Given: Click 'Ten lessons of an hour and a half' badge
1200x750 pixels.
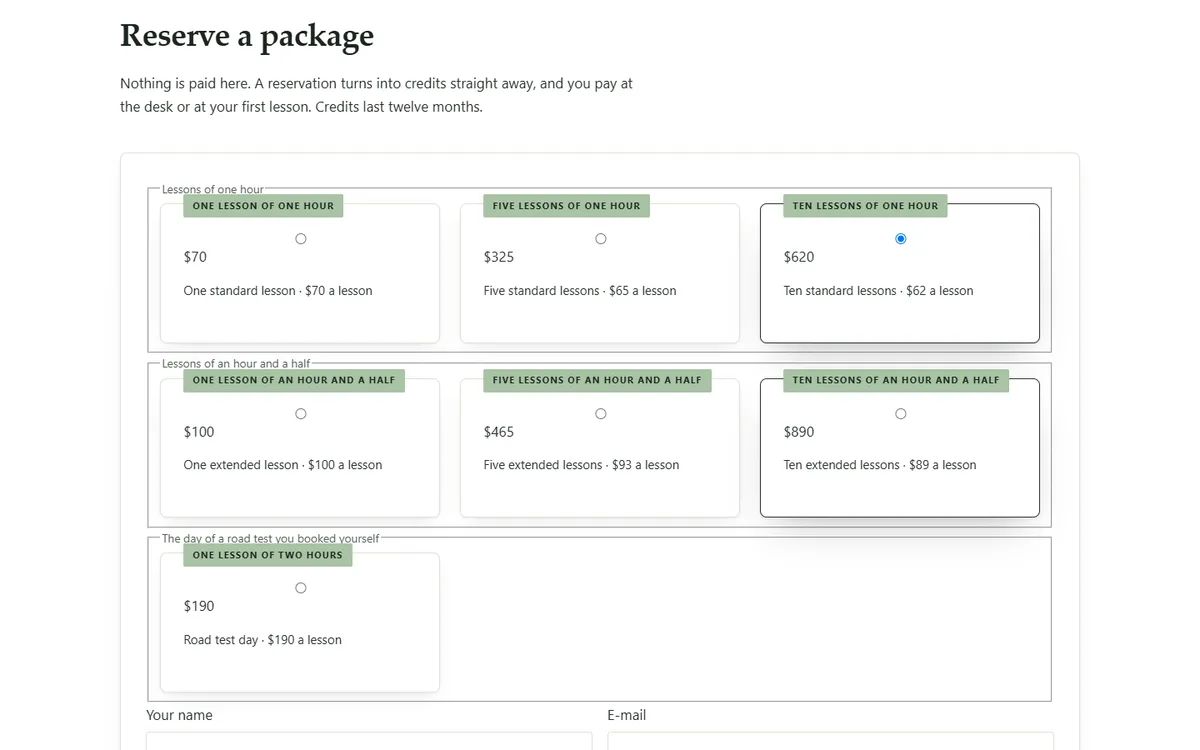Looking at the screenshot, I should pyautogui.click(x=896, y=380).
